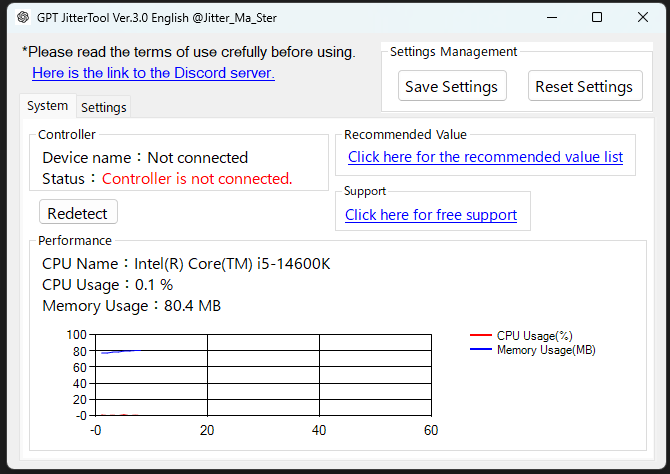Click the CPU Name Intel Core i5-14600K label
The width and height of the screenshot is (670, 474).
[x=186, y=264]
